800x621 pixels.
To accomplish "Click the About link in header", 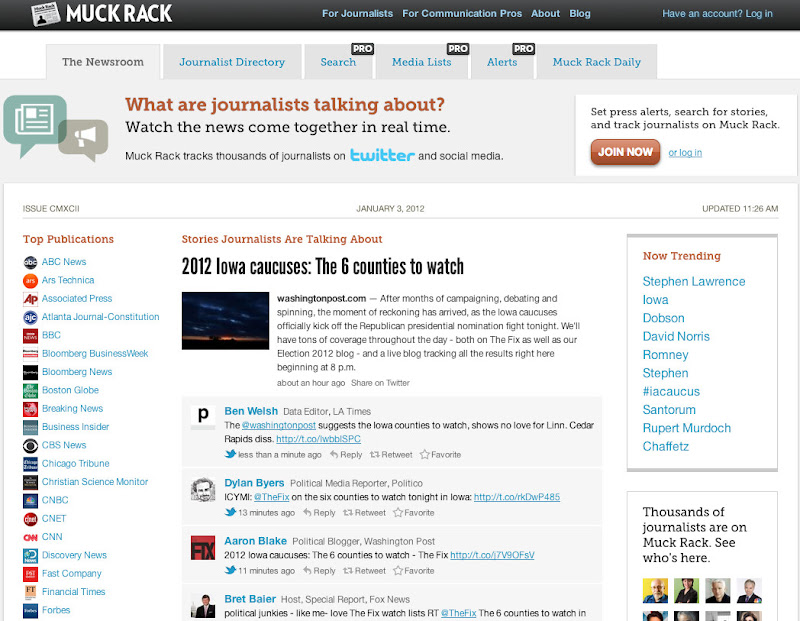I will (x=545, y=14).
